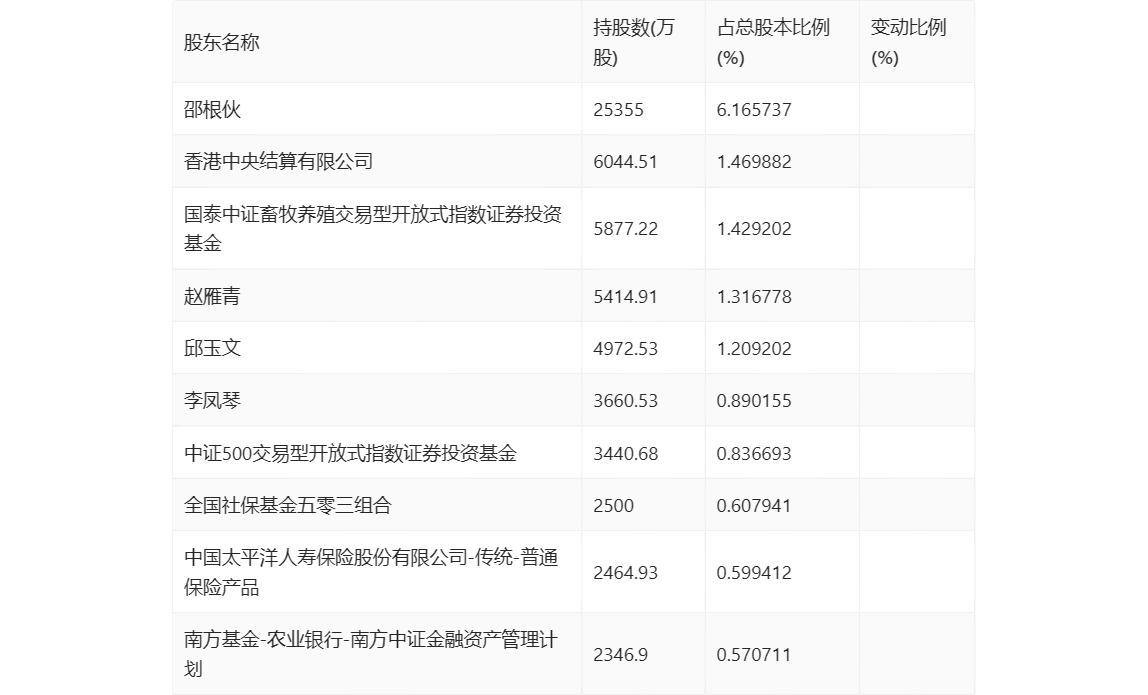1148x695 pixels.
Task: Select 南方基金-农业银行 asset management plan name
Action: coord(370,654)
